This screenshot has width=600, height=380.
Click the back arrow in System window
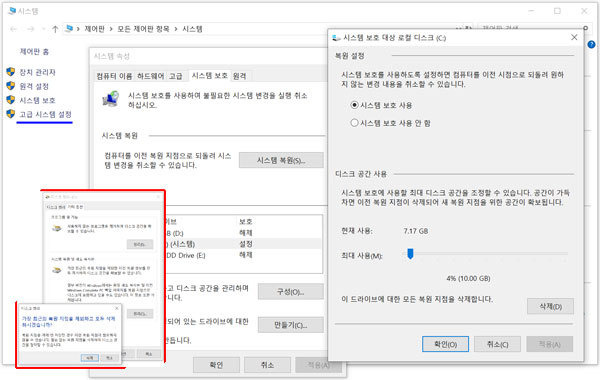13,29
